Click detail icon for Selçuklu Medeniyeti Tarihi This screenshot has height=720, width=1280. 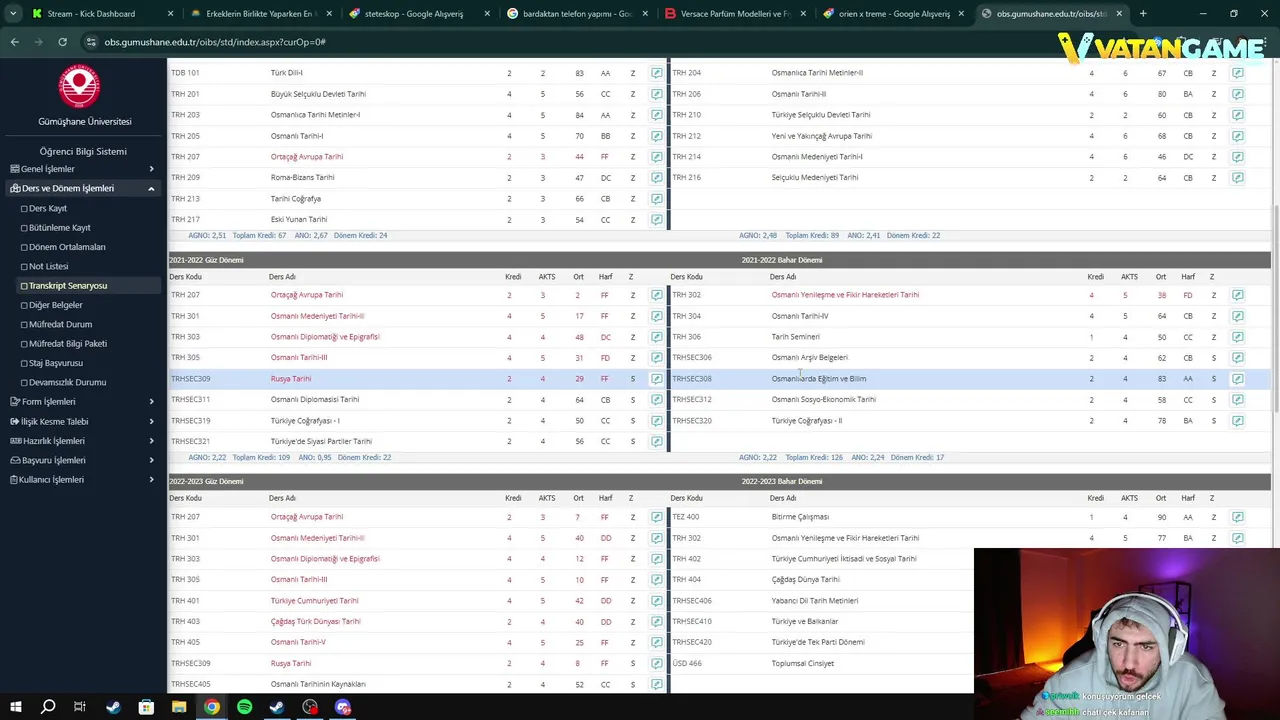[x=1237, y=178]
